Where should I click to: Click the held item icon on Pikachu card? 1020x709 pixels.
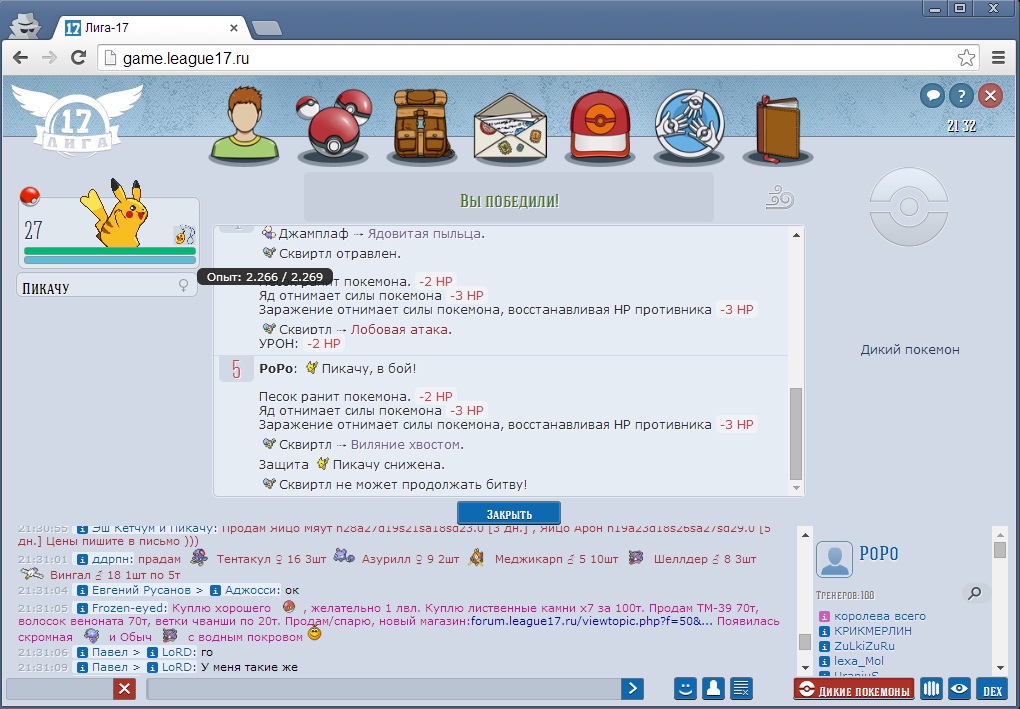point(184,234)
